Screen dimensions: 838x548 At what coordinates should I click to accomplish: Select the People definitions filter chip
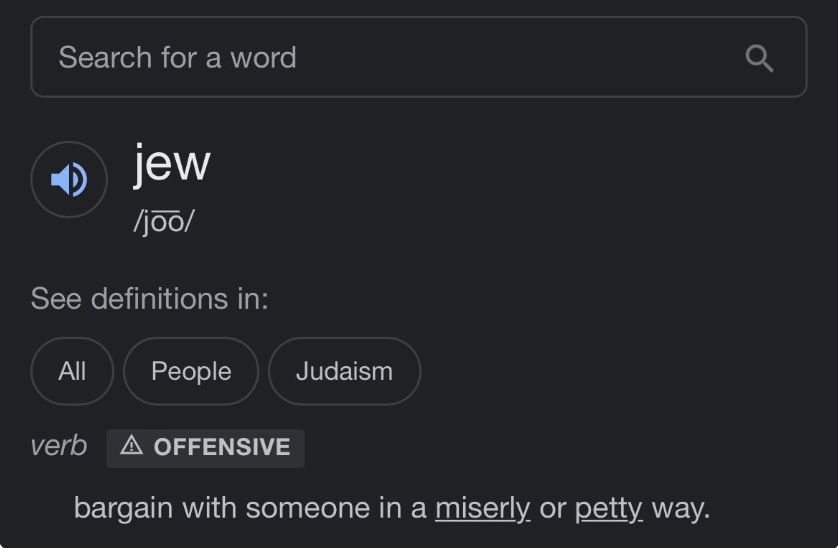point(191,371)
